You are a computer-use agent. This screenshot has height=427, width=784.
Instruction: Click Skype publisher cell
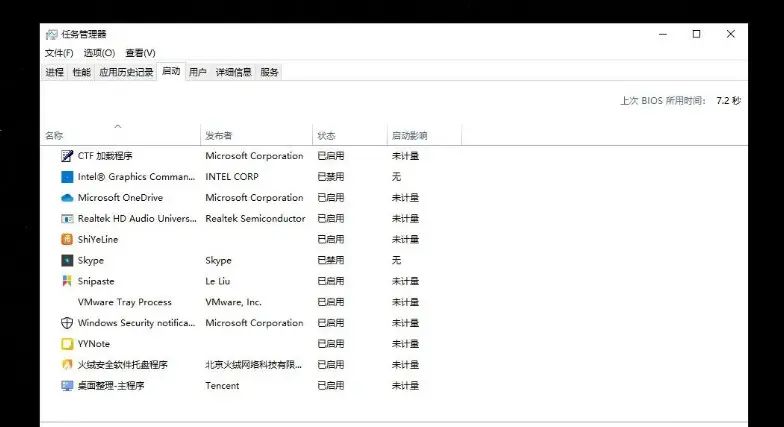(218, 260)
